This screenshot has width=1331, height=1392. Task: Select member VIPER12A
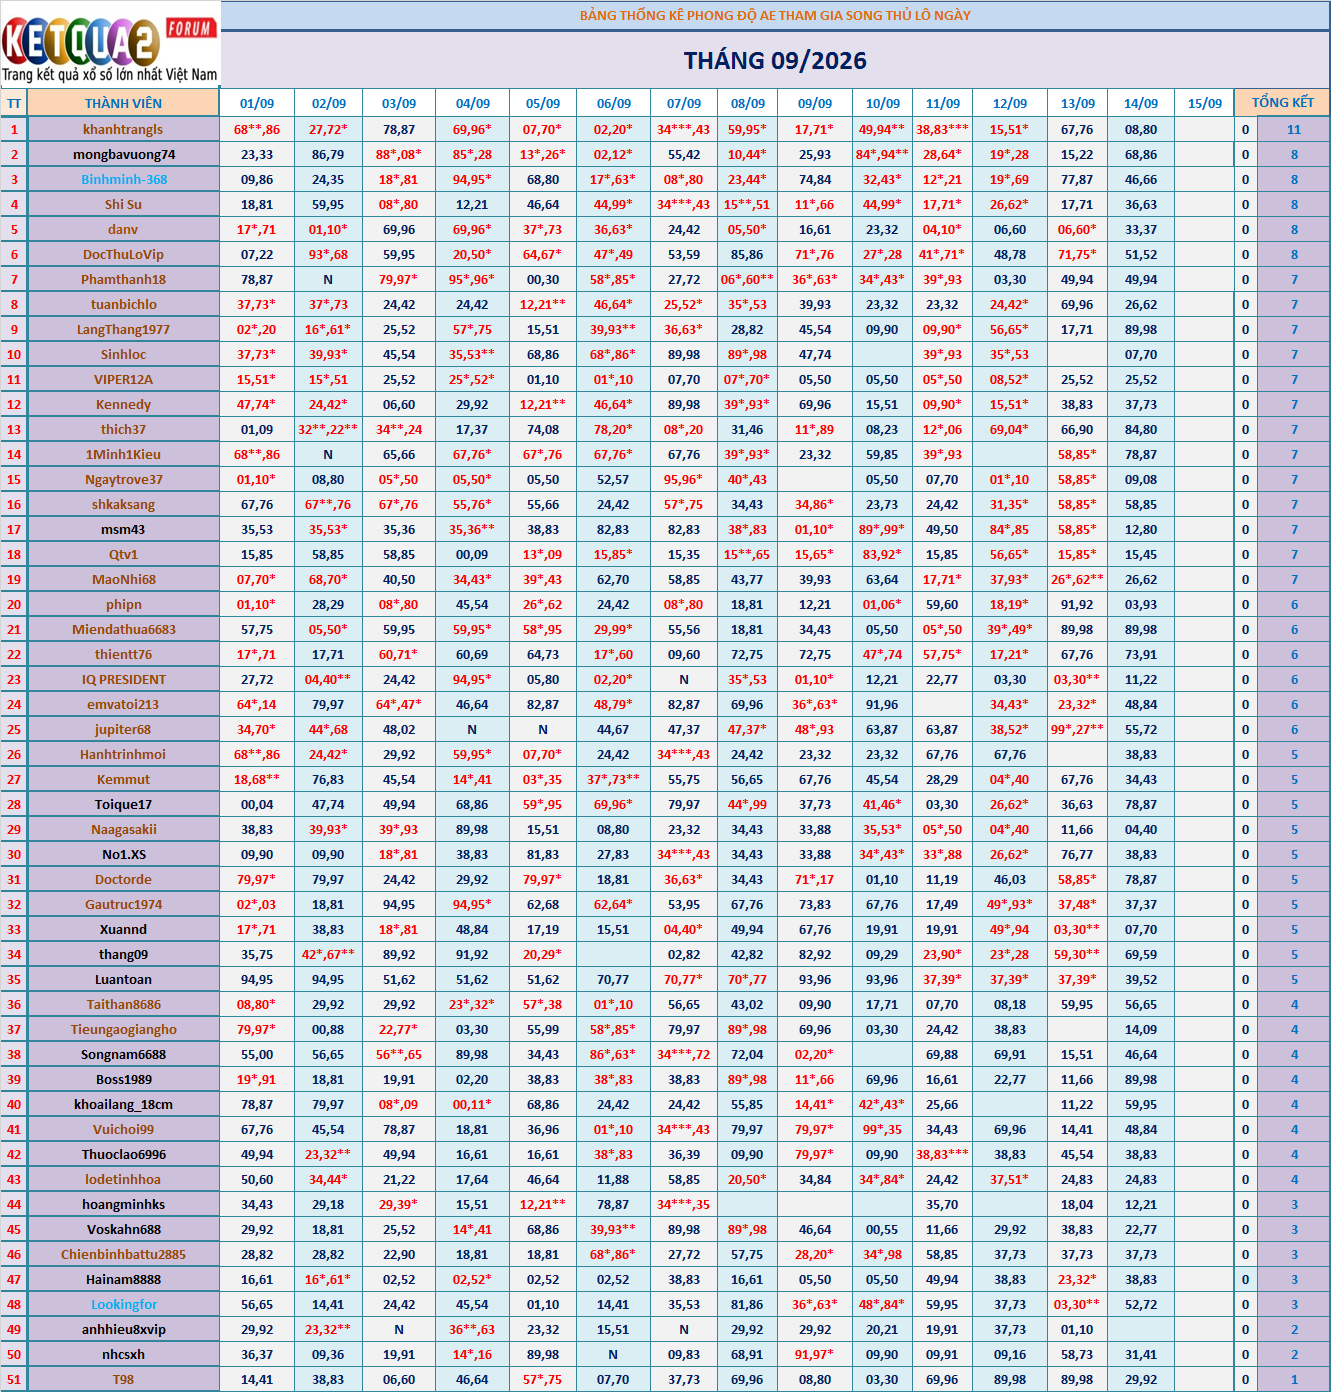(x=123, y=379)
